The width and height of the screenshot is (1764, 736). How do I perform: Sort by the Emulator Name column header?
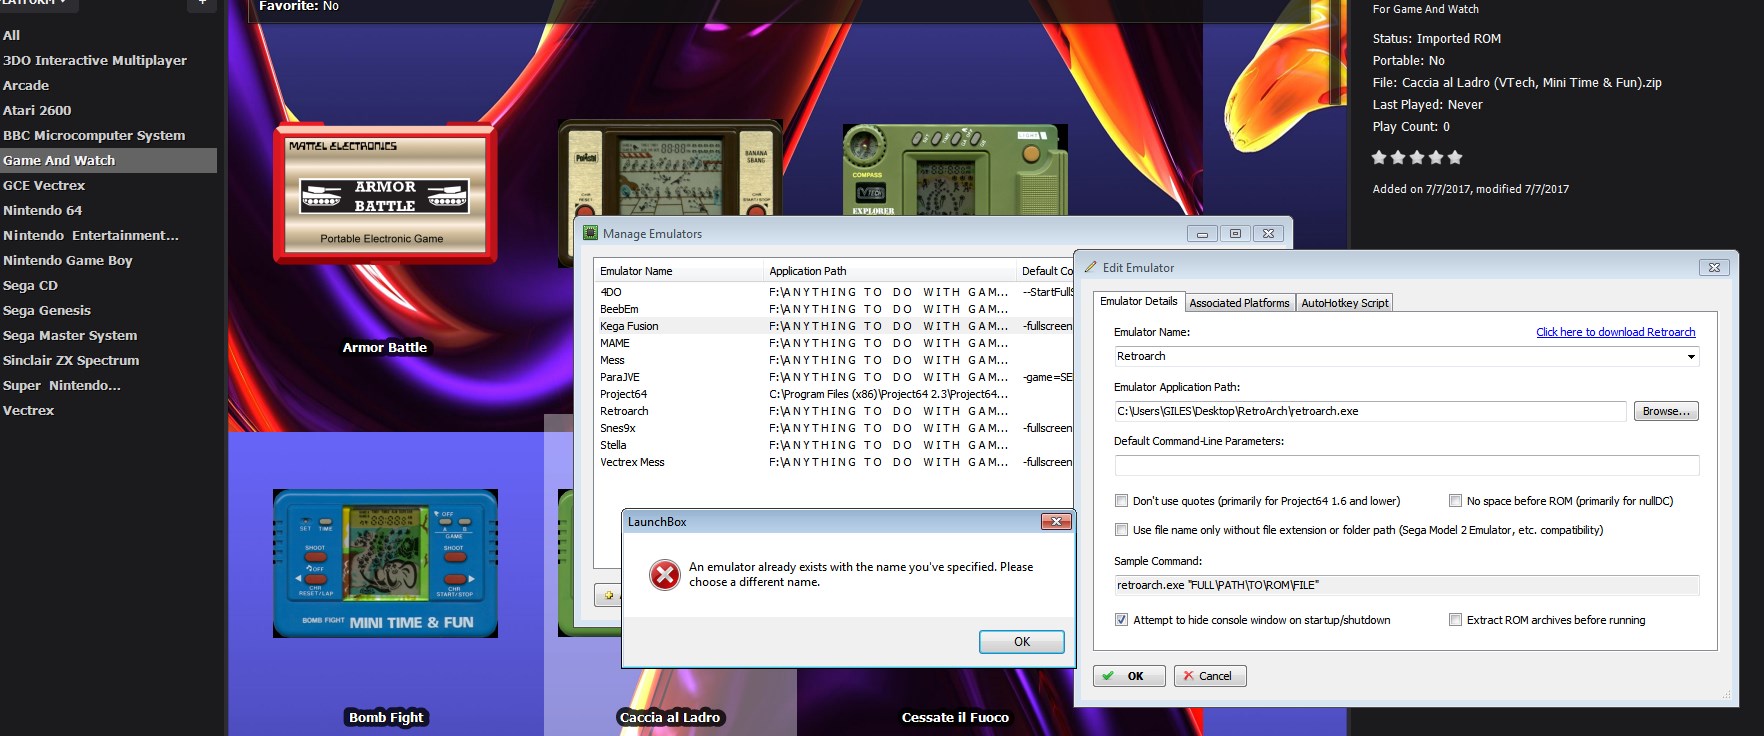coord(678,271)
